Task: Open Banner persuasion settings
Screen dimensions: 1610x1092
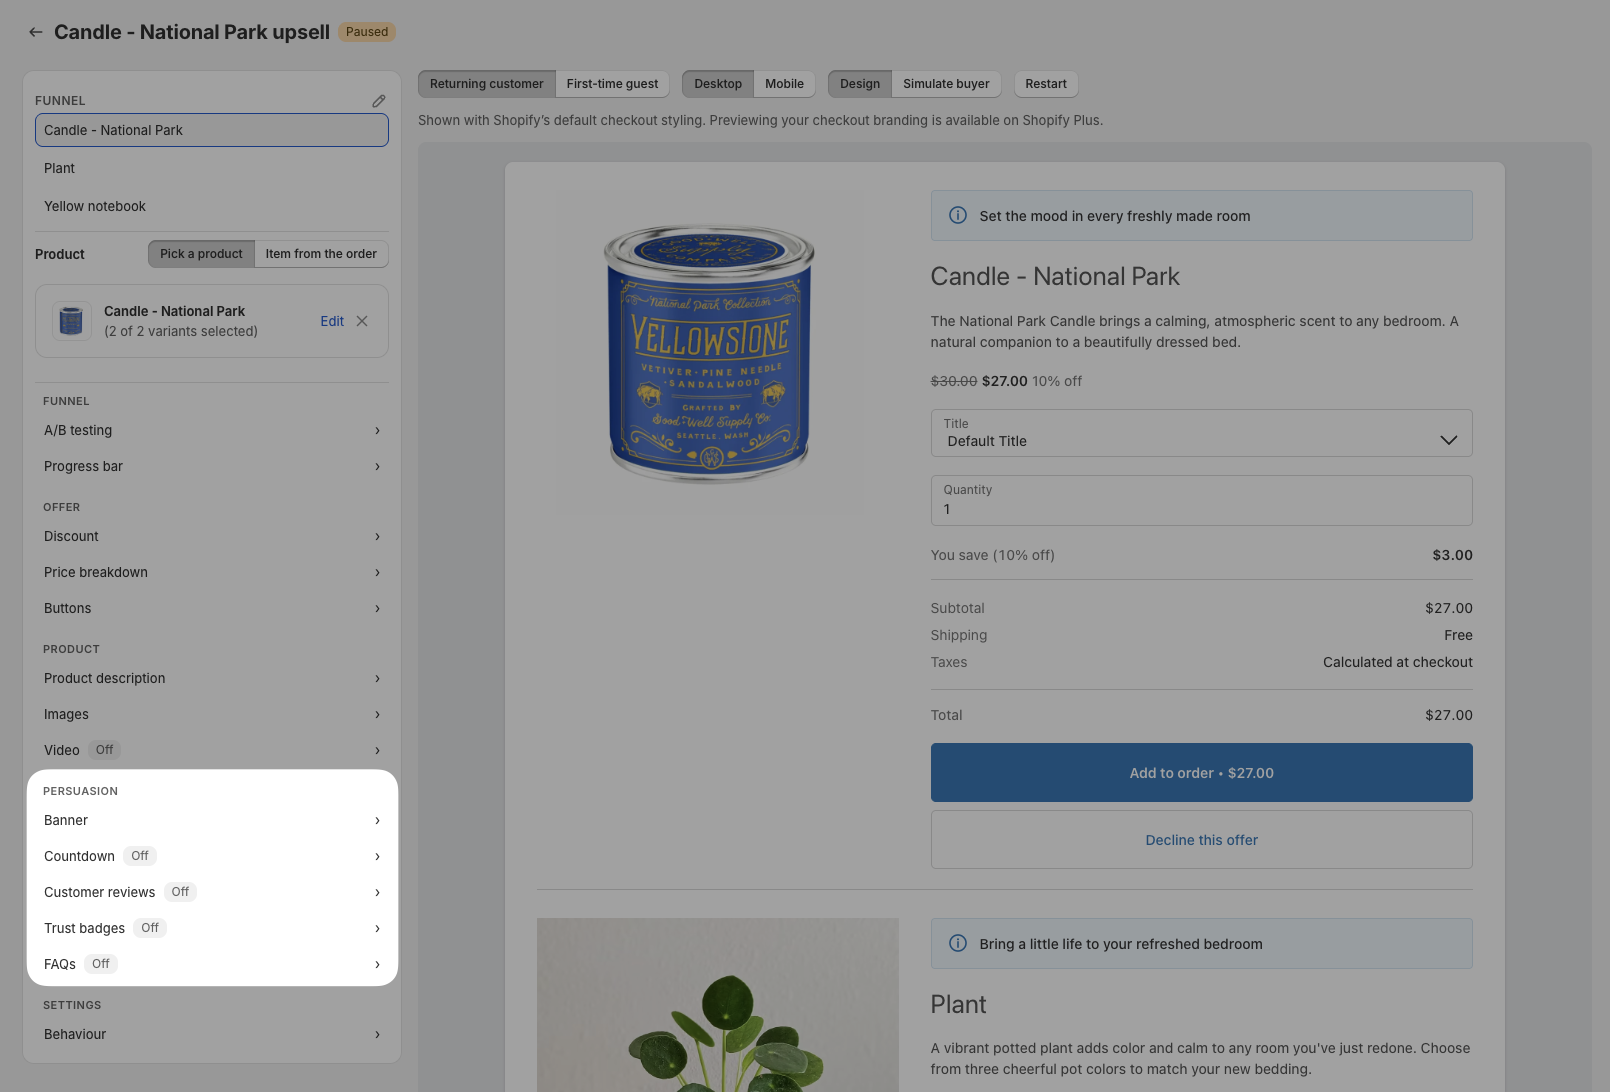Action: point(212,820)
